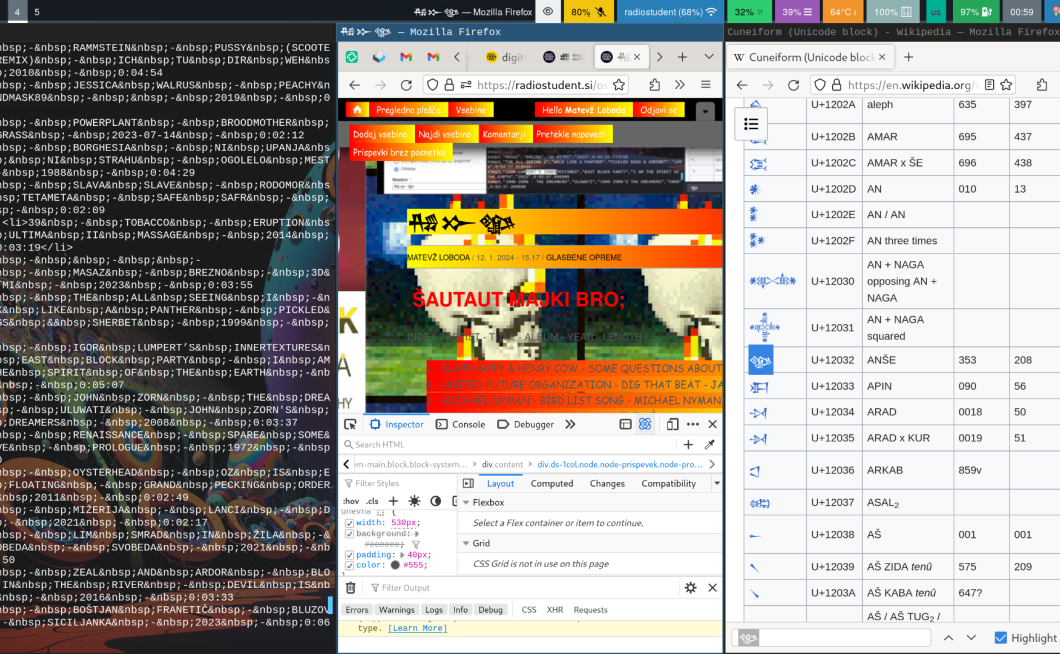Toggle reader view in Wikipedia address bar
The height and width of the screenshot is (654, 1060).
point(989,85)
